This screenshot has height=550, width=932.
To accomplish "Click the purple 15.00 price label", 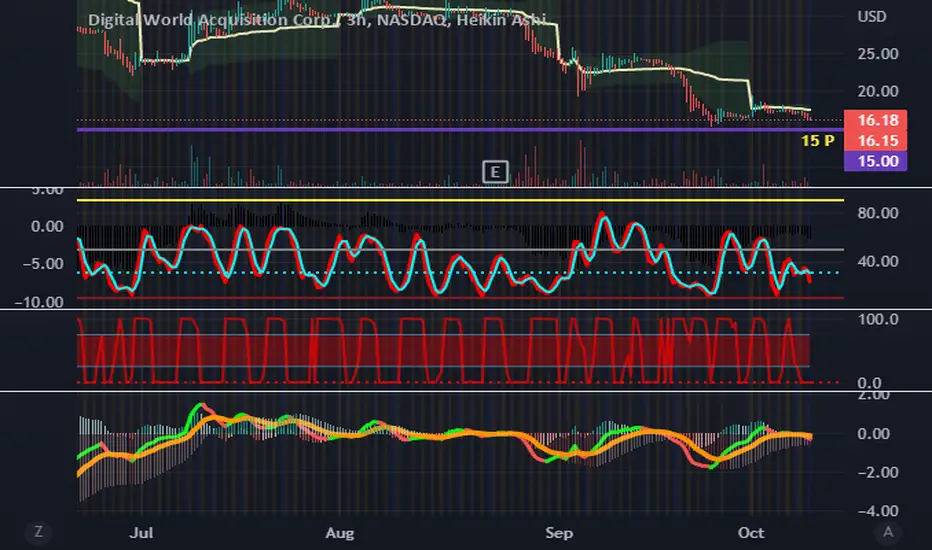I will [876, 161].
